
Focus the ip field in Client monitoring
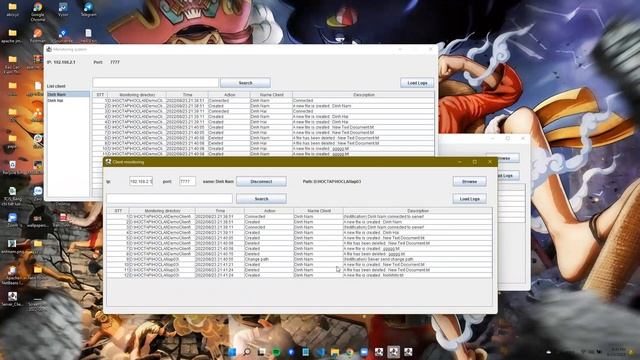141,181
